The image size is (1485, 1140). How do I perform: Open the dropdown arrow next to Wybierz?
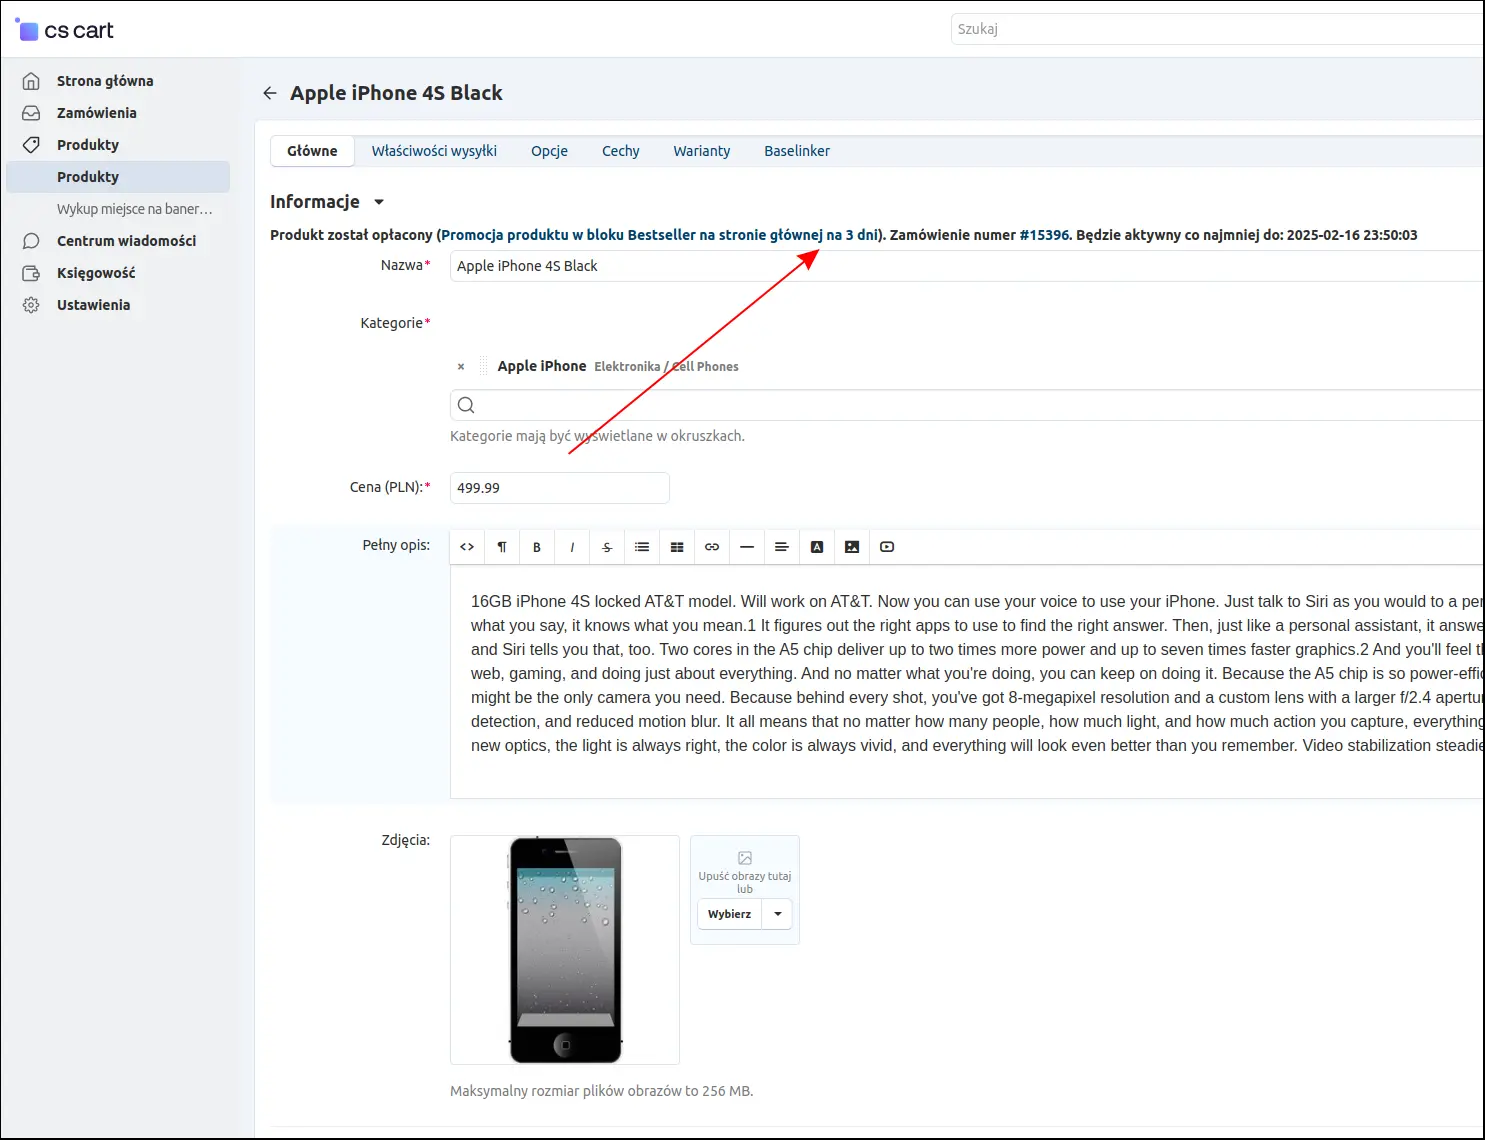pos(778,914)
